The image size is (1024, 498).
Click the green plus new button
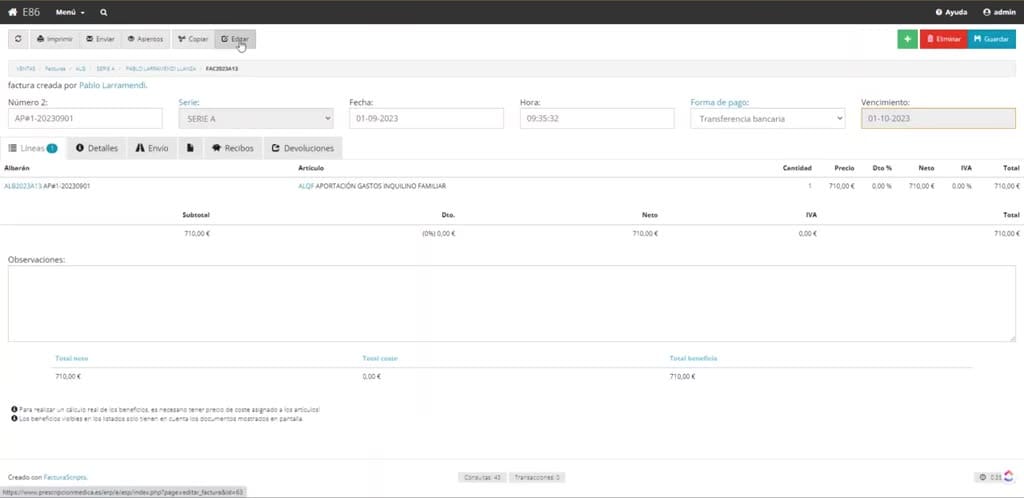(907, 39)
